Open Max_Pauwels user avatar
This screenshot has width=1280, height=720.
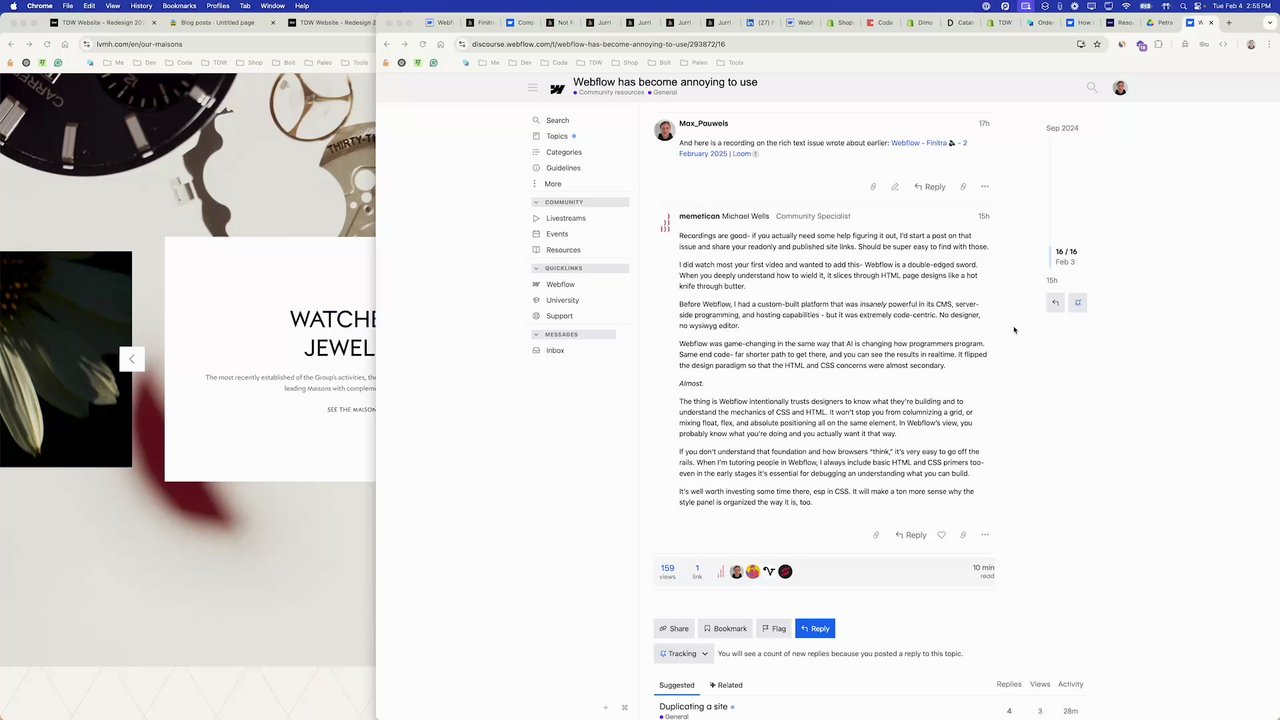tap(664, 131)
